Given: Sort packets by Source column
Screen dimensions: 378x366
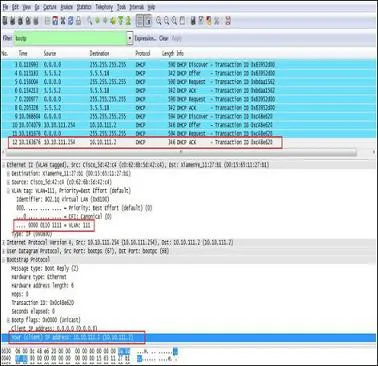Looking at the screenshot, I should (x=50, y=53).
